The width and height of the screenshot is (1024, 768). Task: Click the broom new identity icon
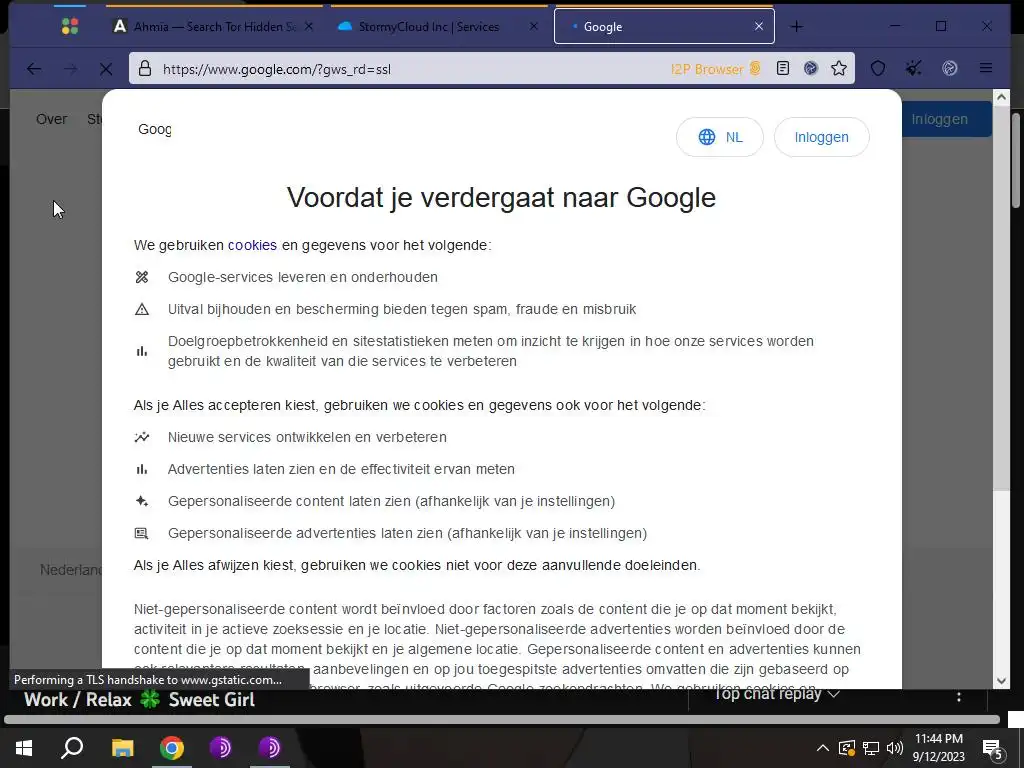coord(914,69)
